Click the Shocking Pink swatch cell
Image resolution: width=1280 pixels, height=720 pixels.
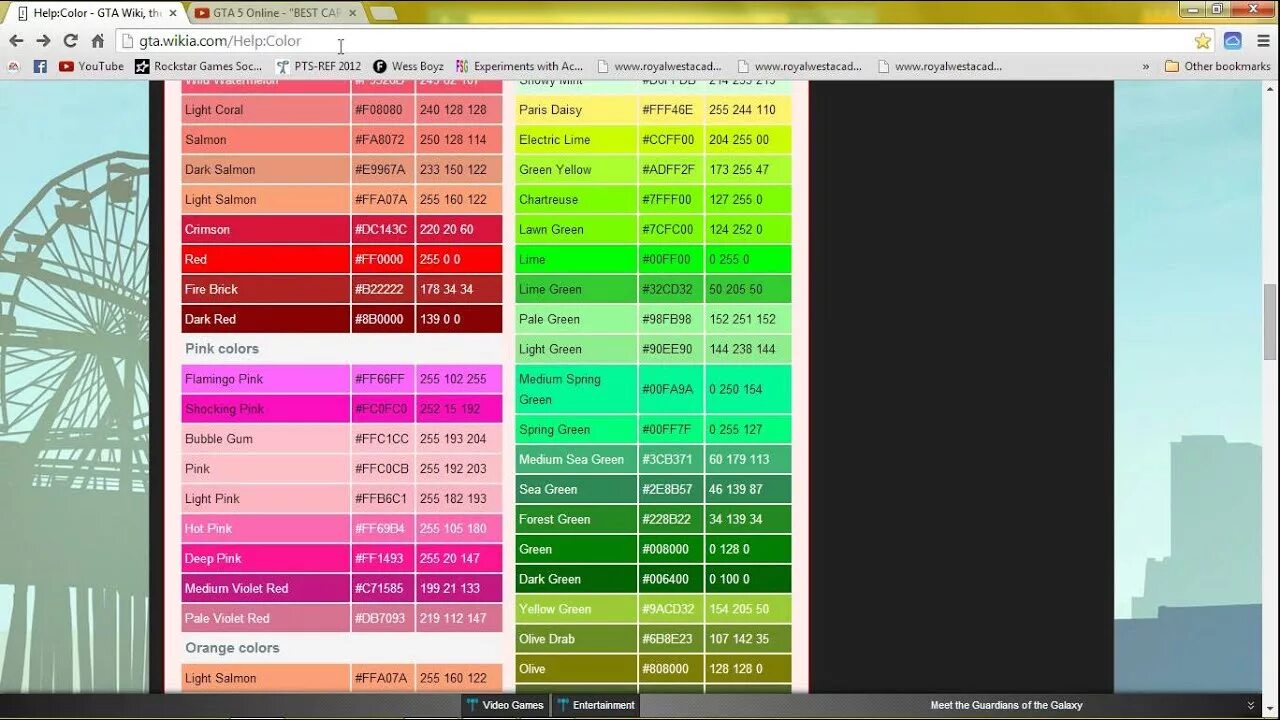tap(265, 408)
